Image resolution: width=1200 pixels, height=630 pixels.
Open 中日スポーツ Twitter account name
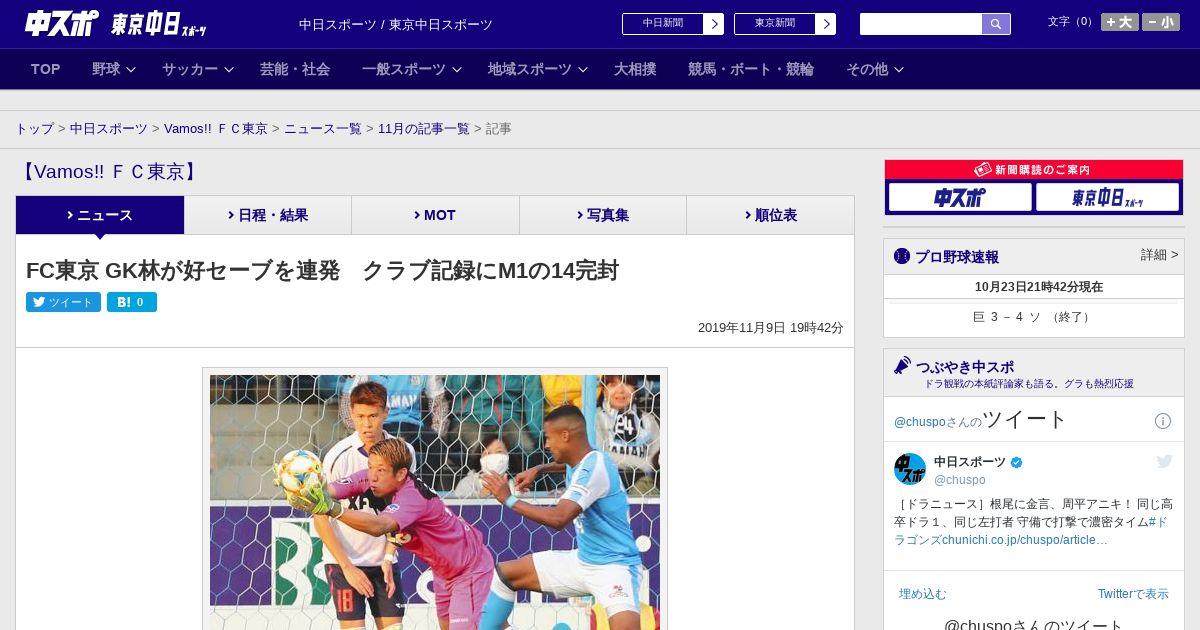click(970, 462)
